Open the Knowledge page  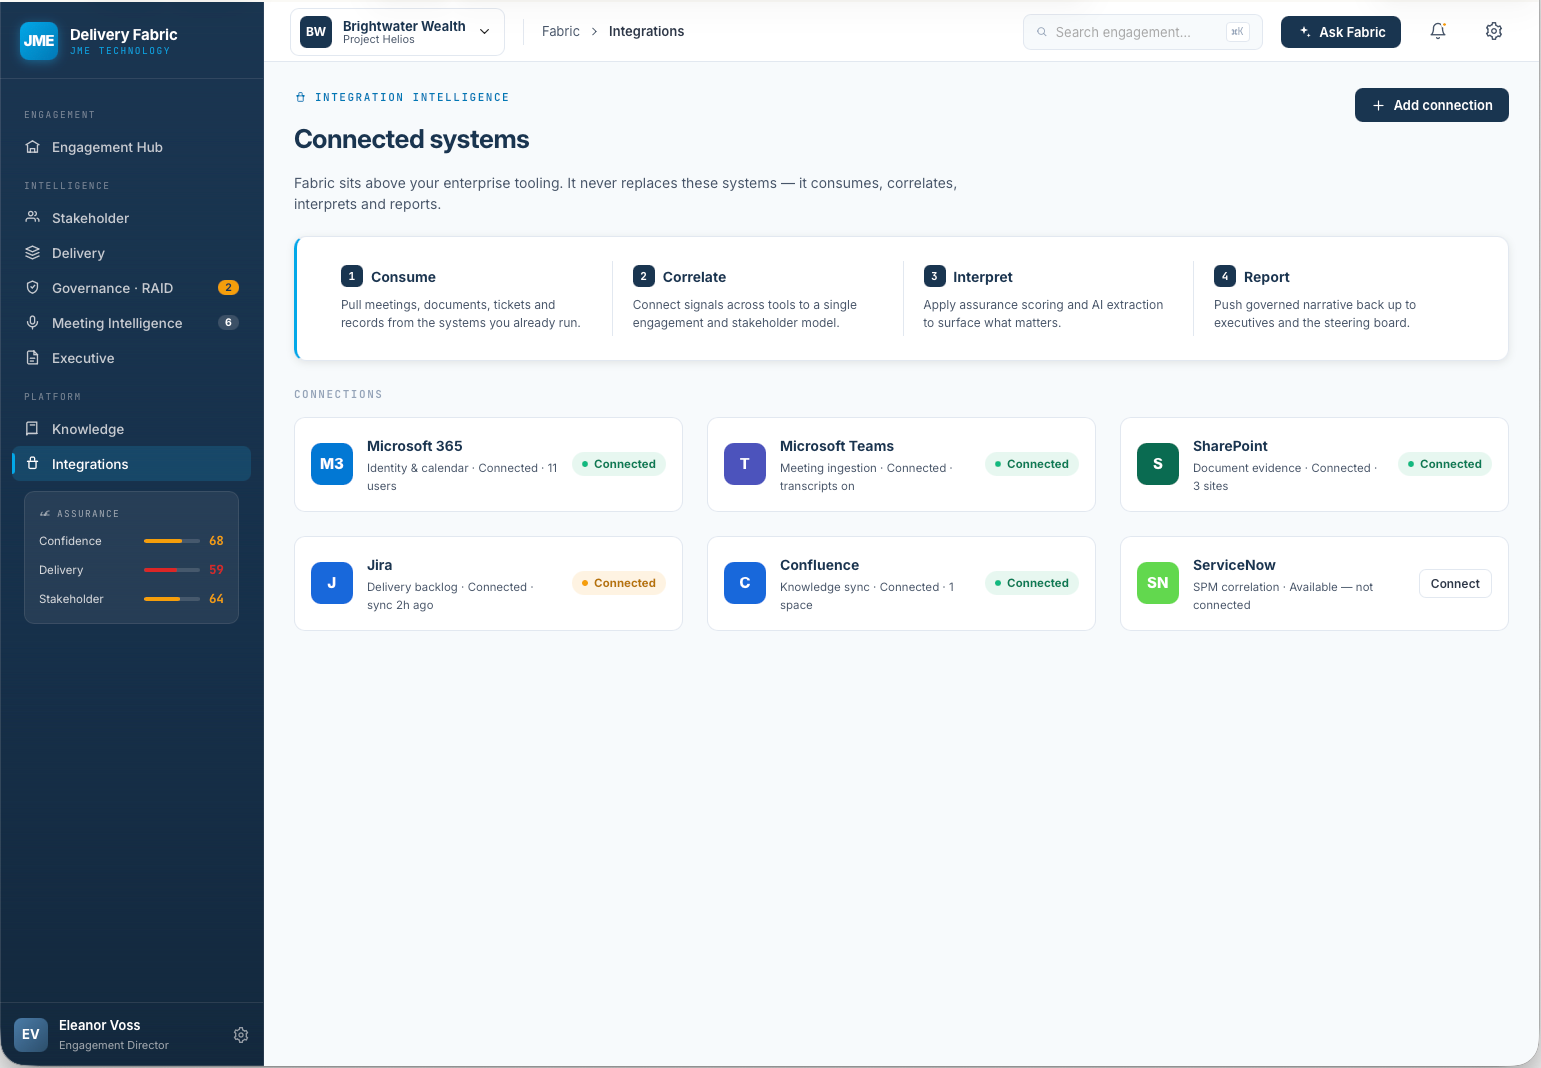click(x=132, y=429)
